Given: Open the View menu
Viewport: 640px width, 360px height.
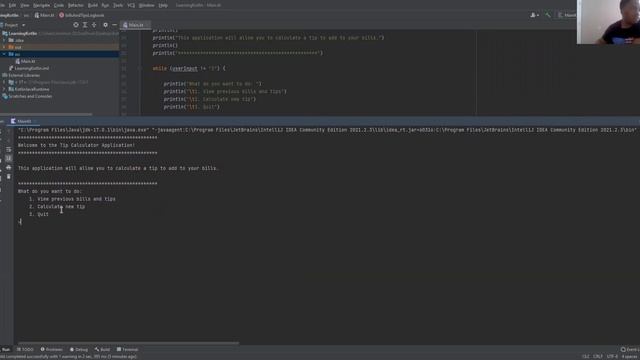Looking at the screenshot, I should 25,5.
